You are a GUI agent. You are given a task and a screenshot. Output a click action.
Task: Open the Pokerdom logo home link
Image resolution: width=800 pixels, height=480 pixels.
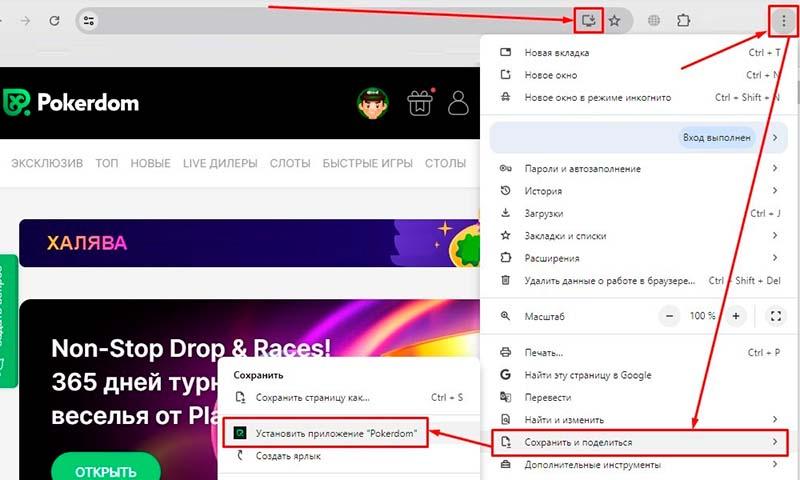click(x=71, y=103)
